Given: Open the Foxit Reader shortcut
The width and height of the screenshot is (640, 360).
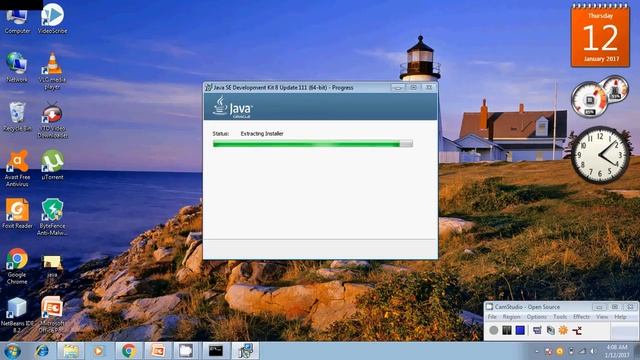Looking at the screenshot, I should coord(17,213).
